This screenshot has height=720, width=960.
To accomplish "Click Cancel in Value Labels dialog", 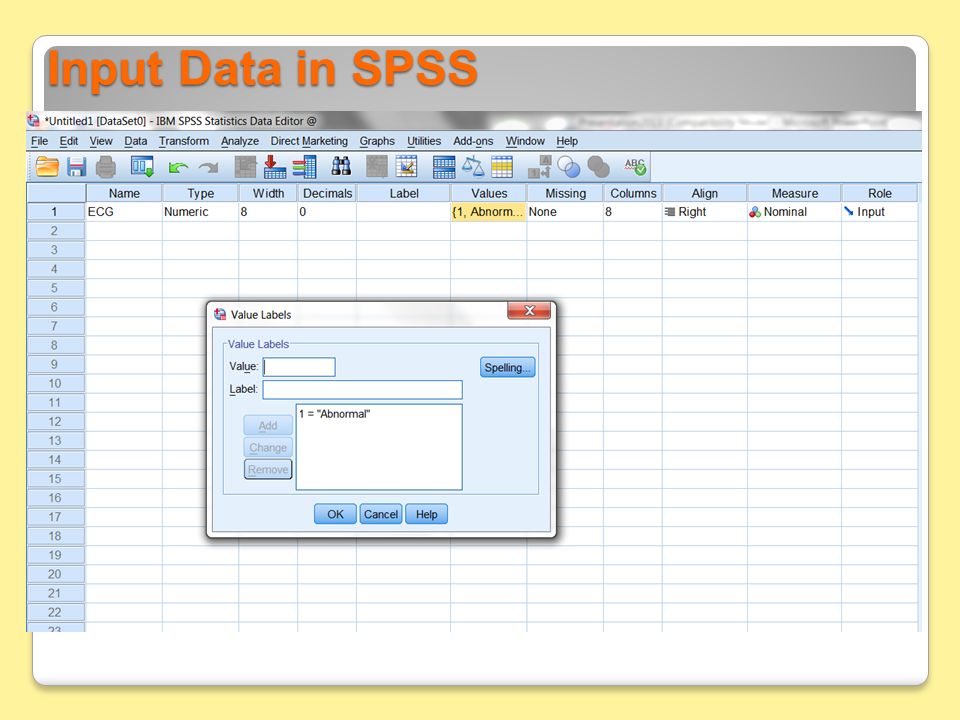I will [381, 514].
